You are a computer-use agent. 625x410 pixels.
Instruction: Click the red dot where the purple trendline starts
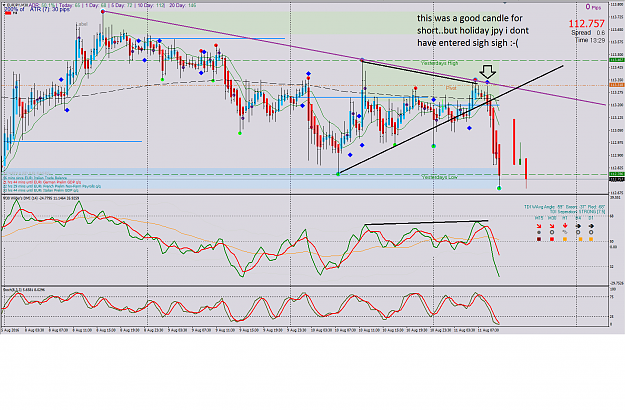pos(103,12)
